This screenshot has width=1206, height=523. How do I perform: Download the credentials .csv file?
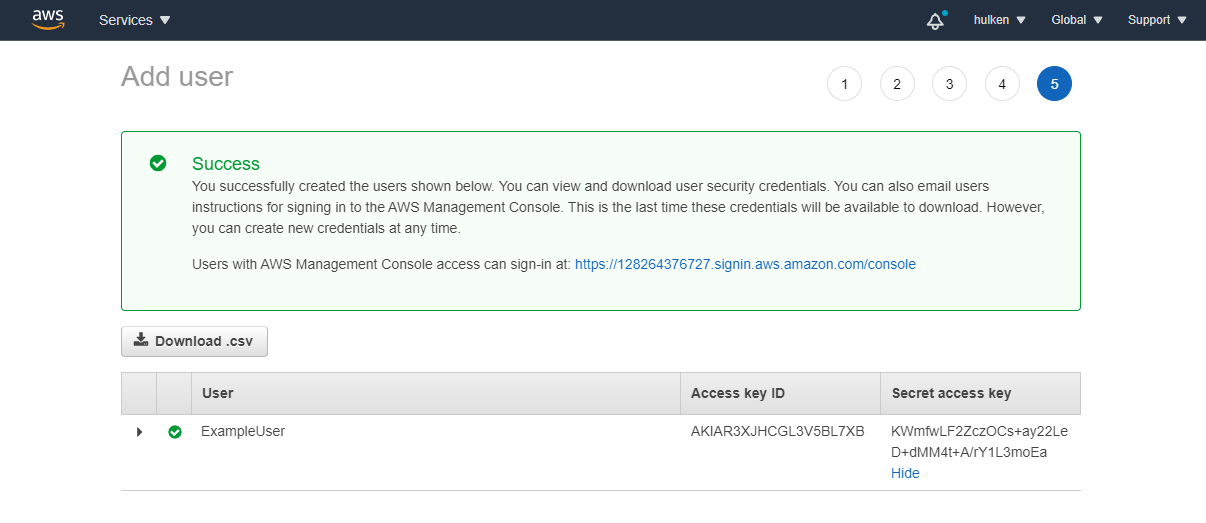194,341
